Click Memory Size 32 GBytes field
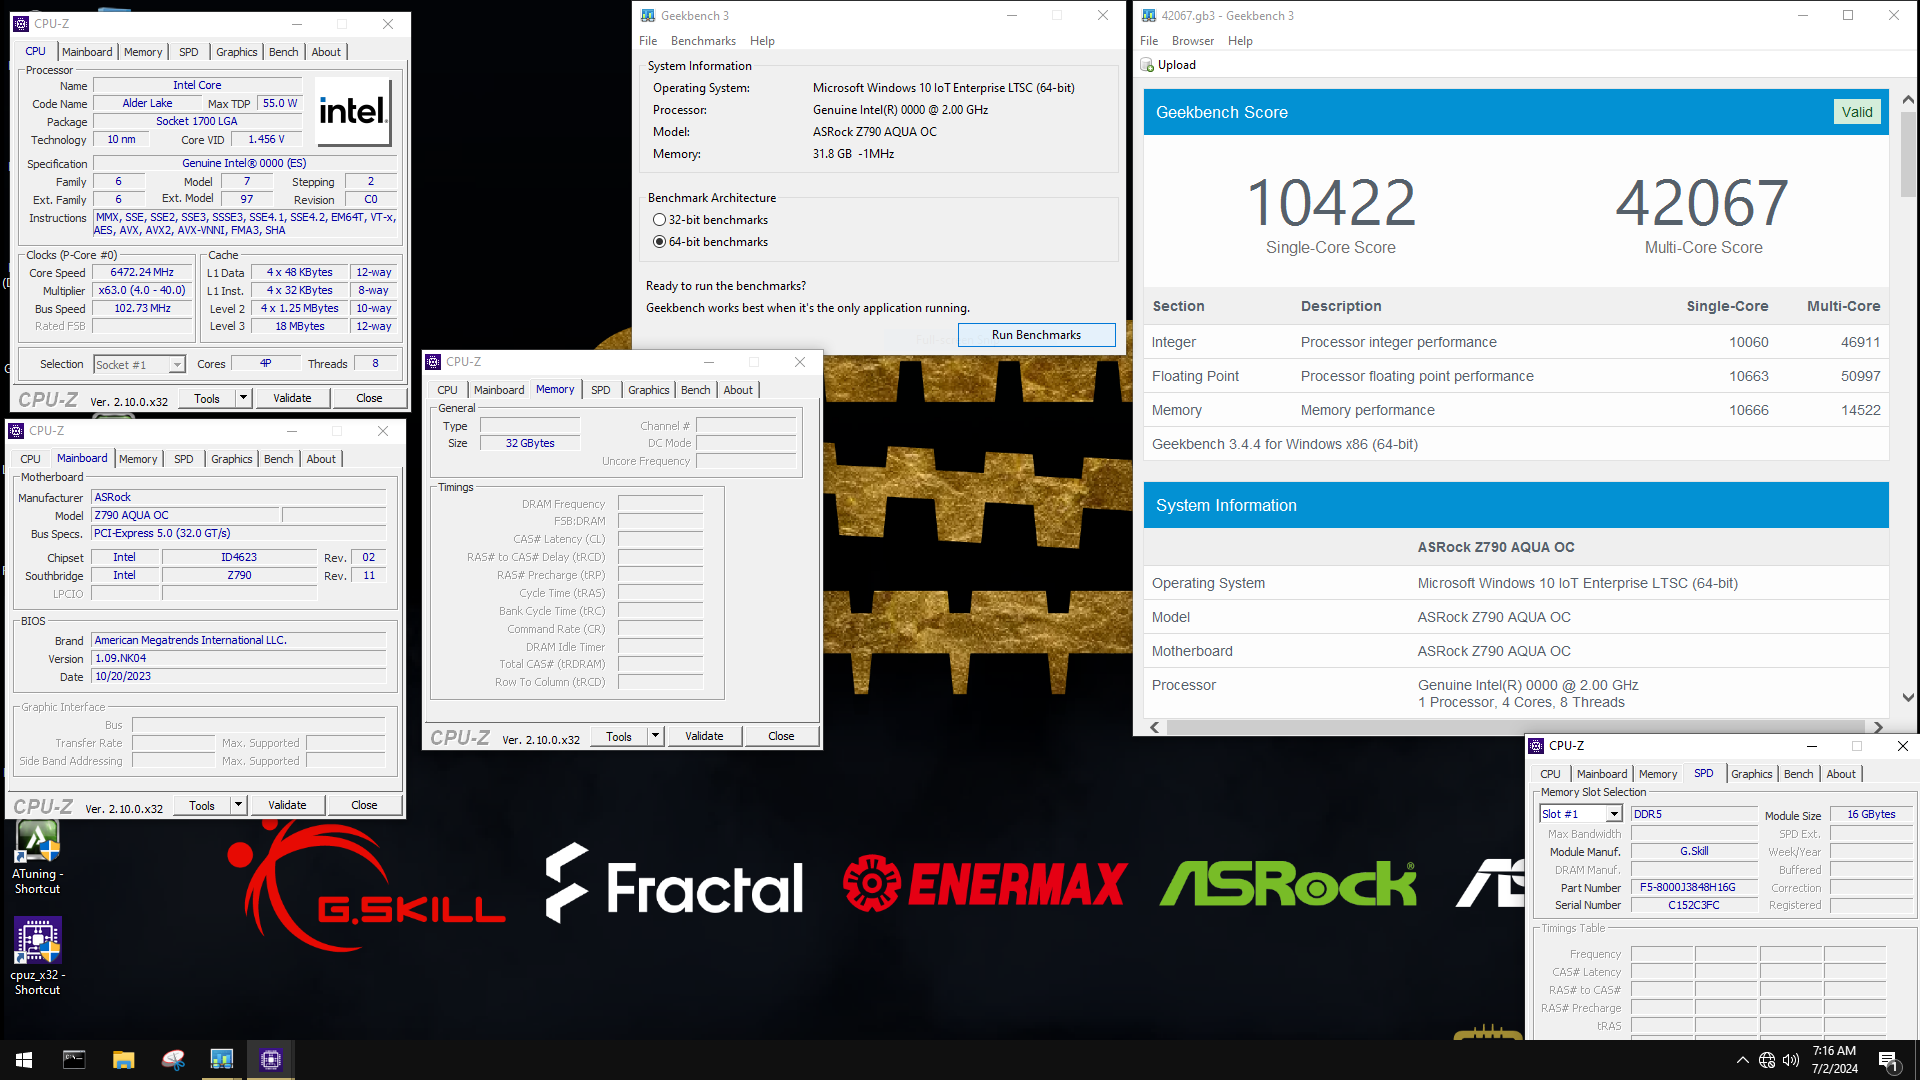 (x=530, y=443)
